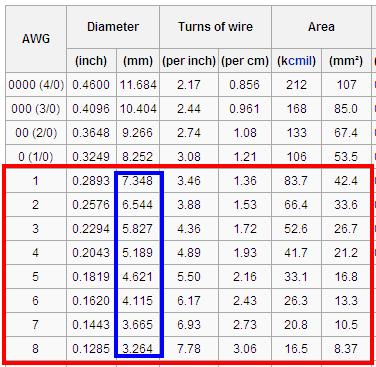Select diameter value 8.252 mm

138,156
